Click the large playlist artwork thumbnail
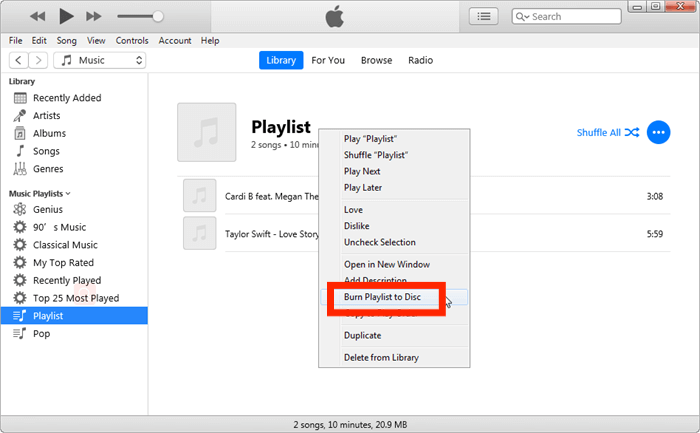Image resolution: width=700 pixels, height=433 pixels. pyautogui.click(x=207, y=132)
